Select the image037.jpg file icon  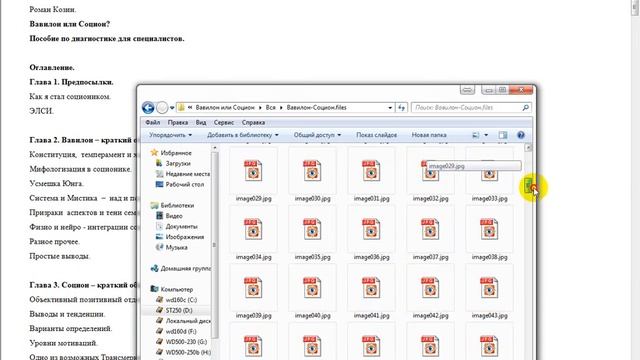pos(430,229)
